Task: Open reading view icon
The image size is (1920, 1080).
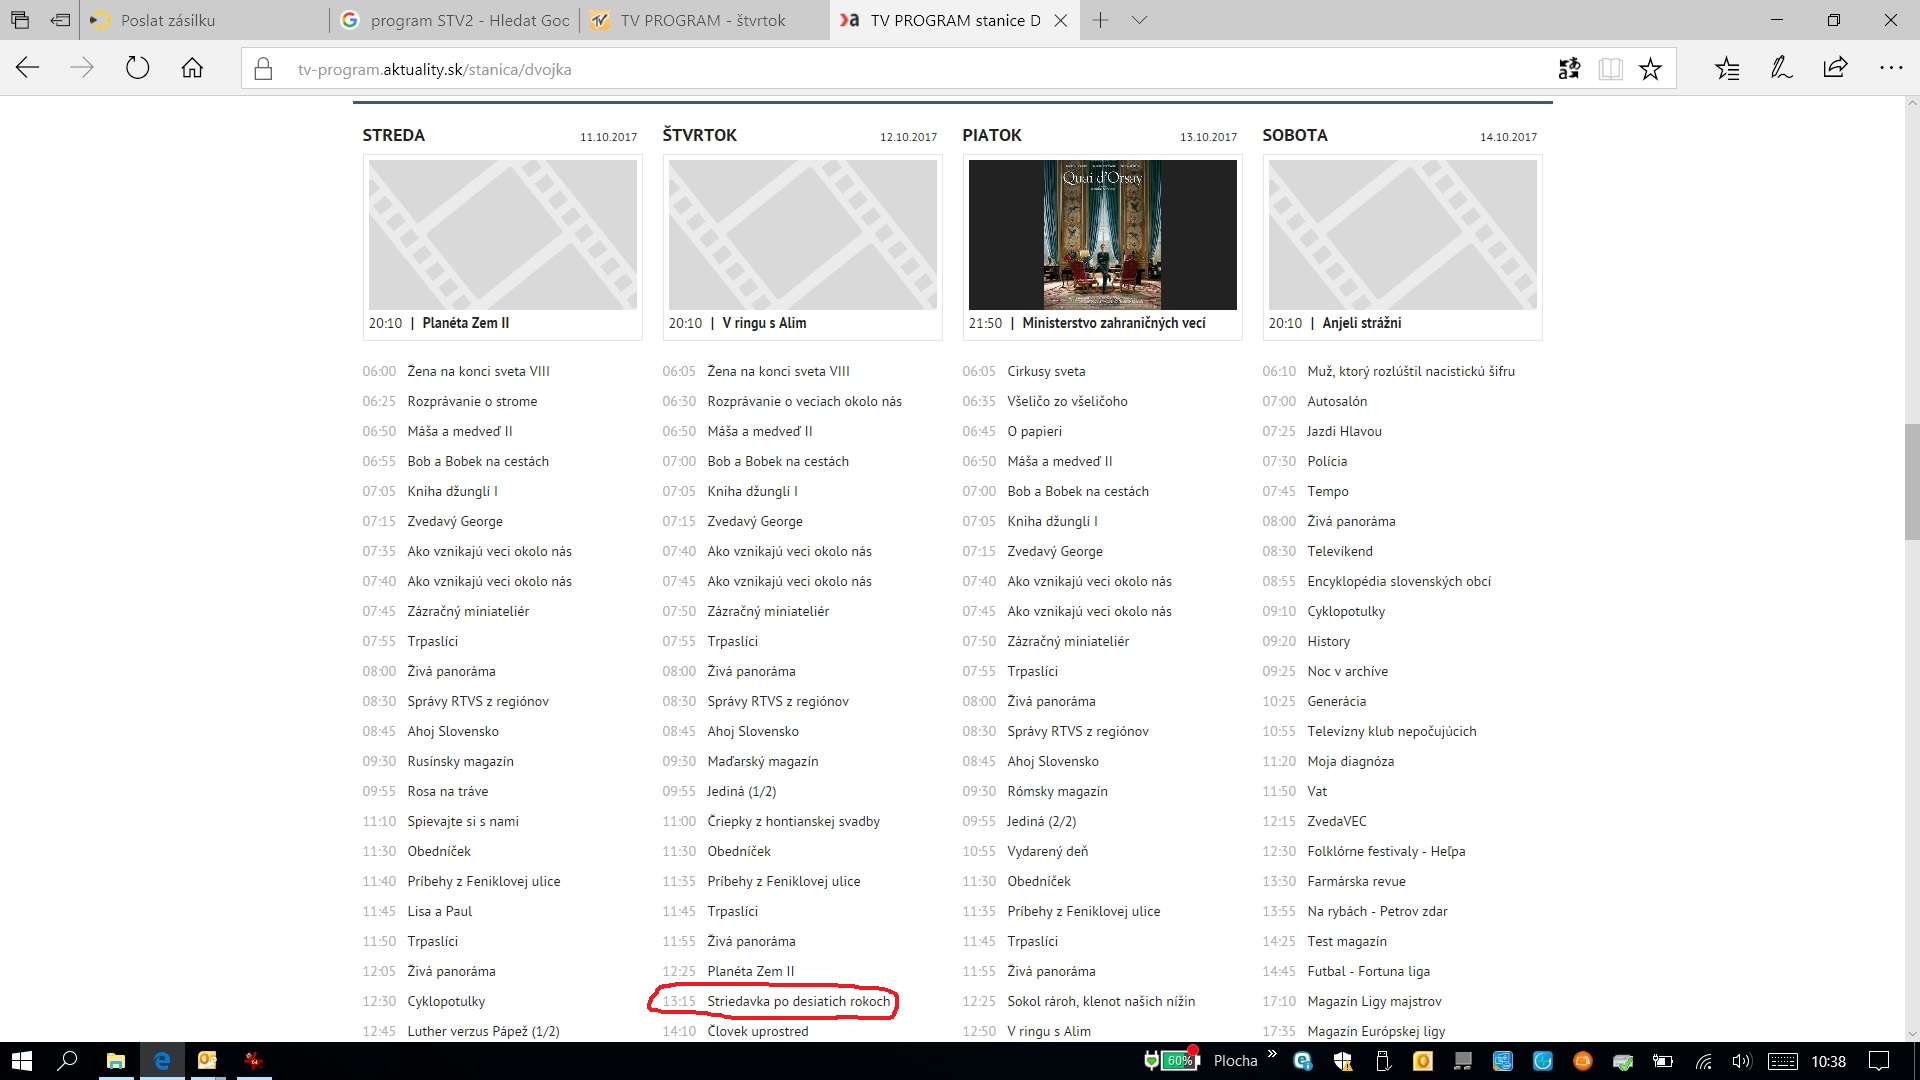Action: pyautogui.click(x=1610, y=68)
